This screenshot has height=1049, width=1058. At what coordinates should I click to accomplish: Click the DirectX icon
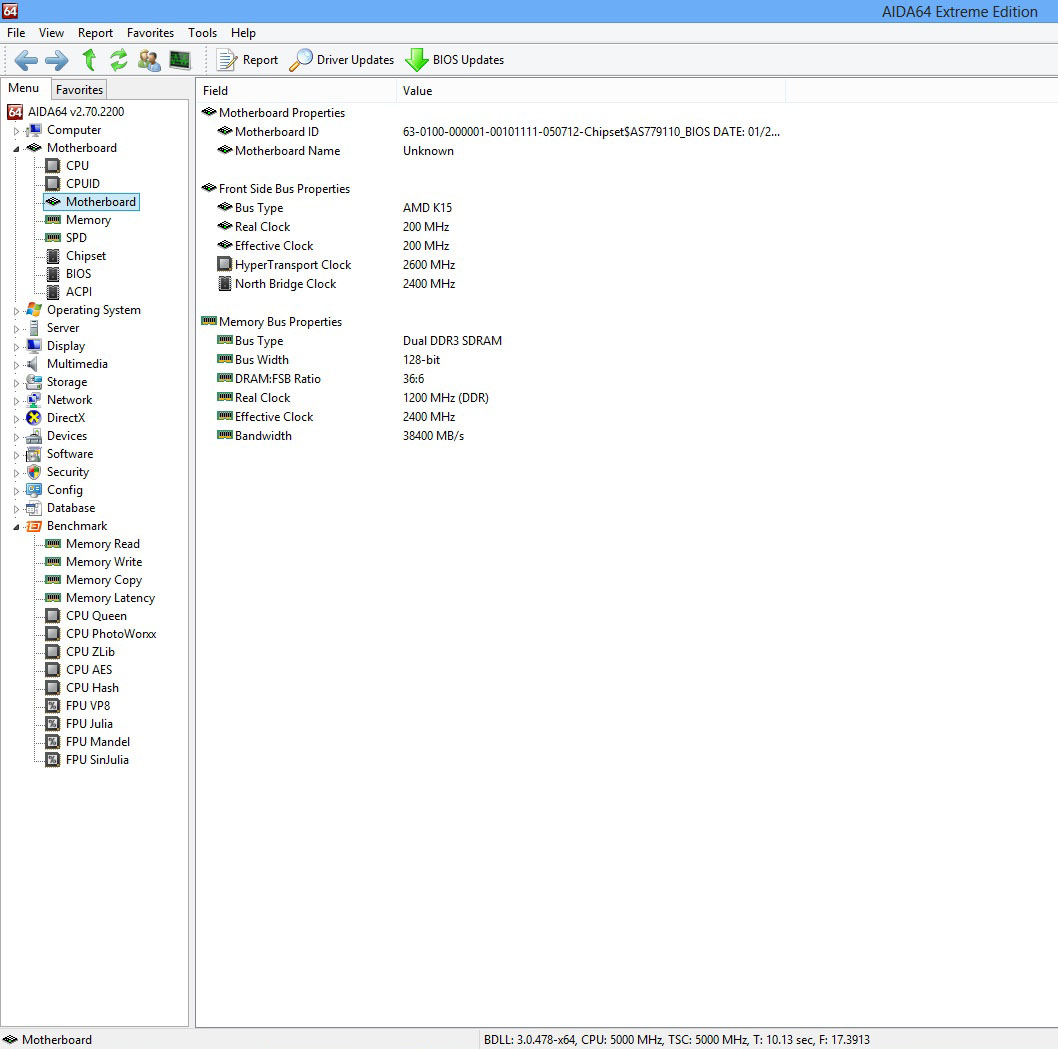pos(34,418)
